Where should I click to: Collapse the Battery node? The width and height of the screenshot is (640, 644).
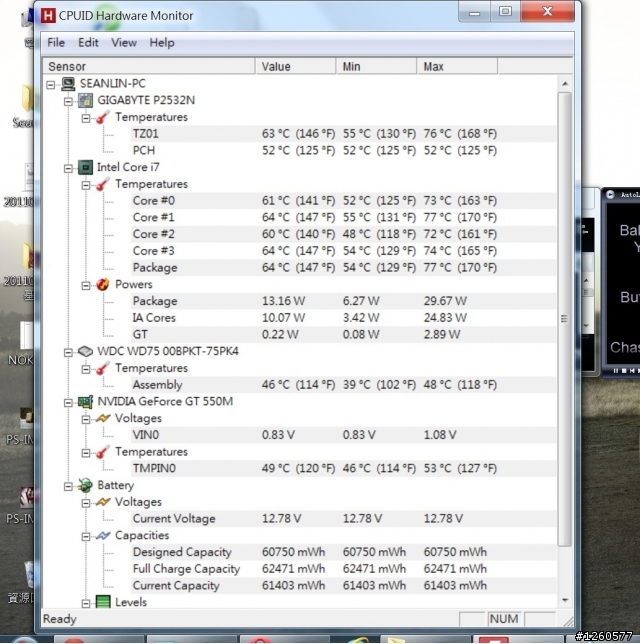(68, 486)
